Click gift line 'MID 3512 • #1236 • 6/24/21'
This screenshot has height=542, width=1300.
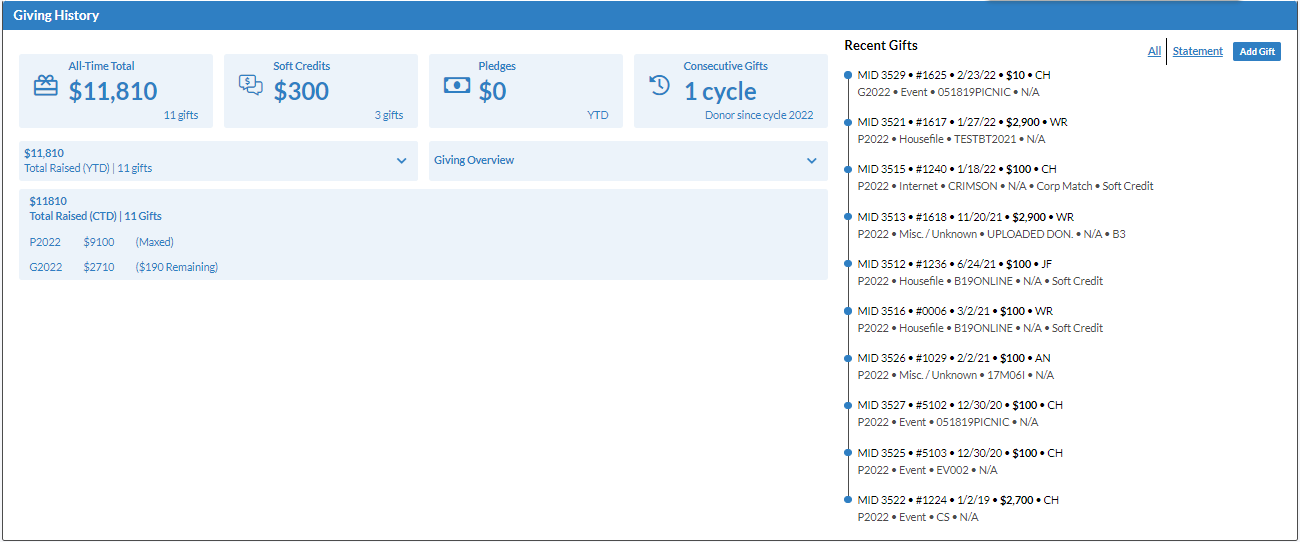[x=955, y=264]
